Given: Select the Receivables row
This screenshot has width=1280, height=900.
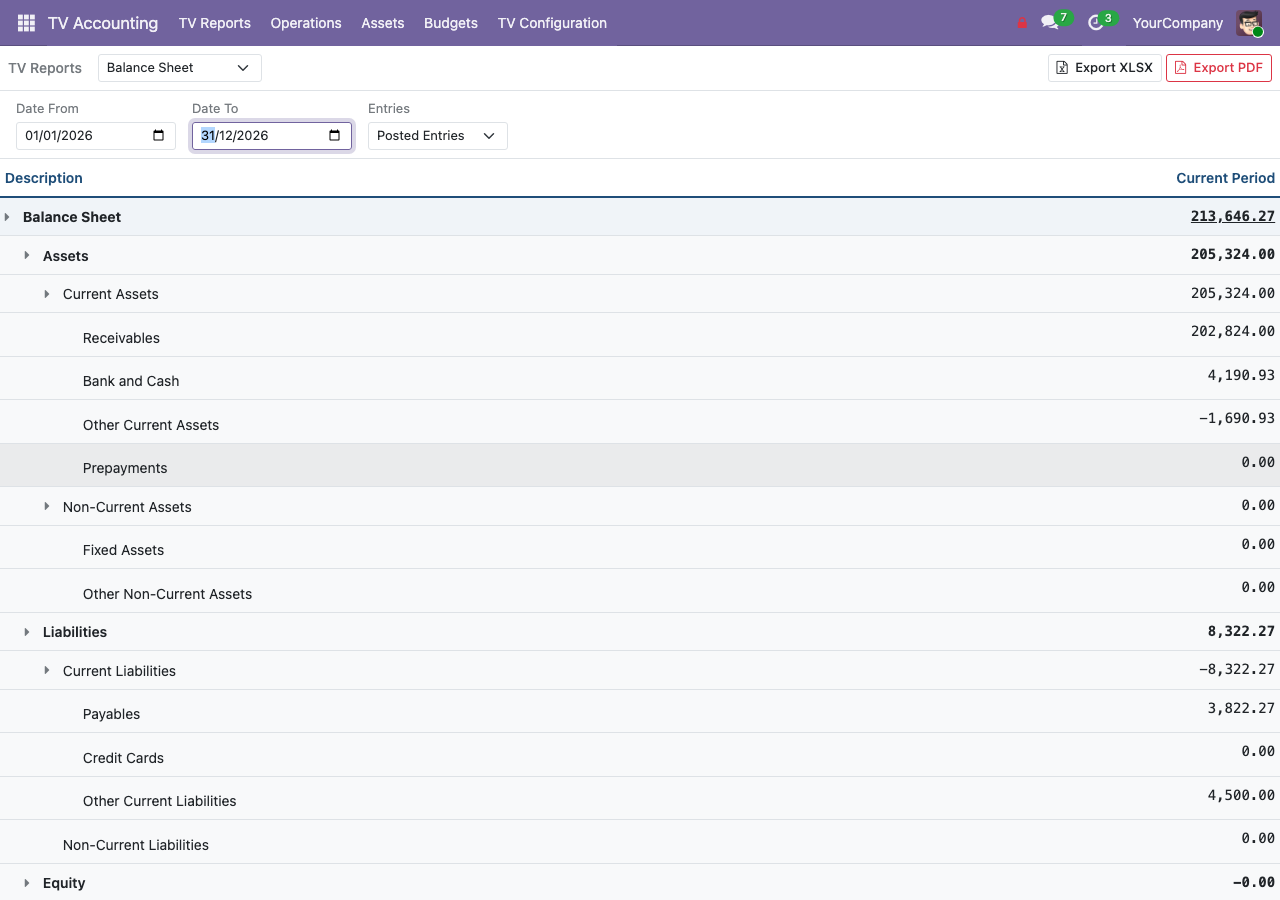Looking at the screenshot, I should point(640,335).
